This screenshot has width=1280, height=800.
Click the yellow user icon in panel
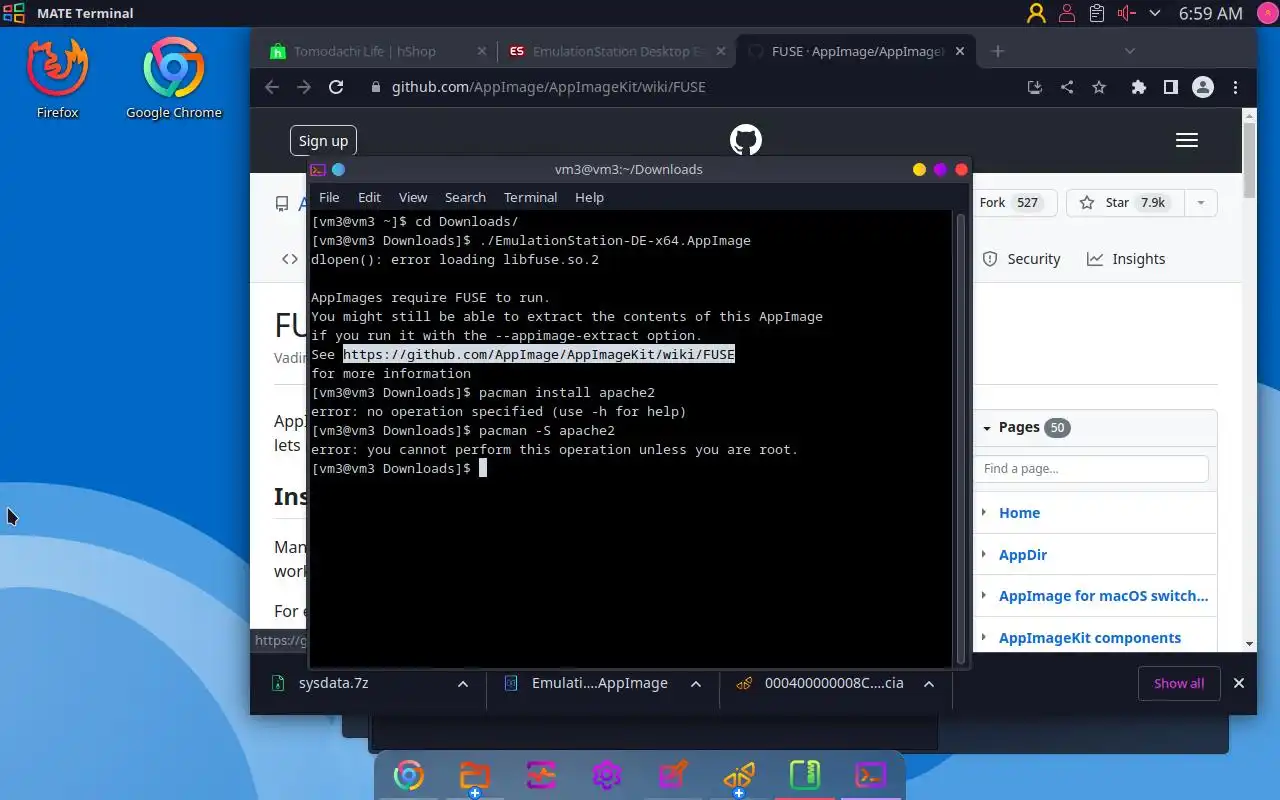1037,13
